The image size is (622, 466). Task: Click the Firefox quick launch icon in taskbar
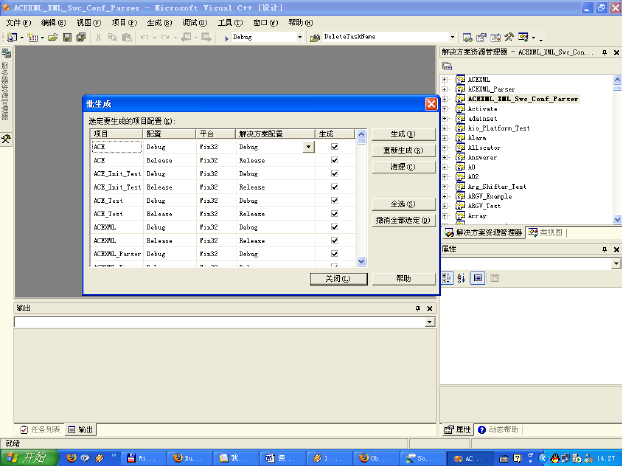71,458
